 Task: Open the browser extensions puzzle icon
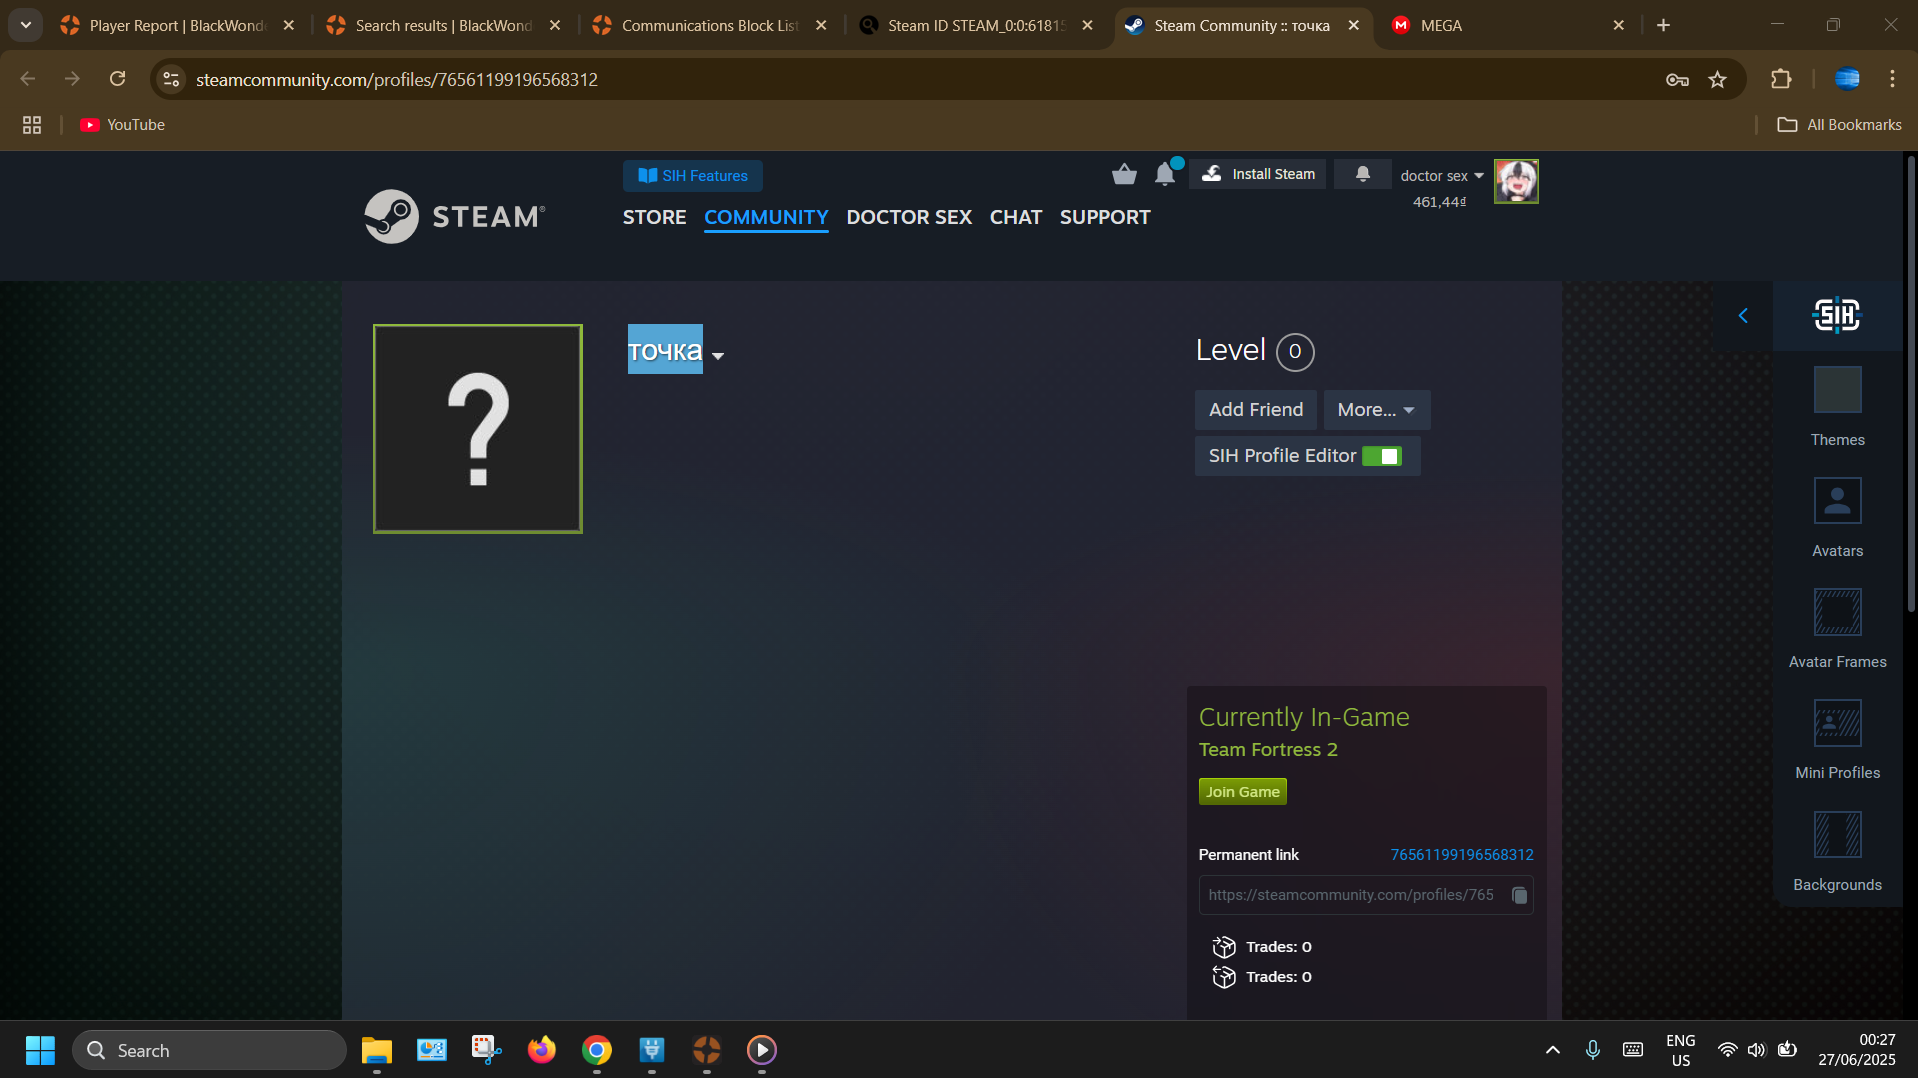coord(1781,79)
